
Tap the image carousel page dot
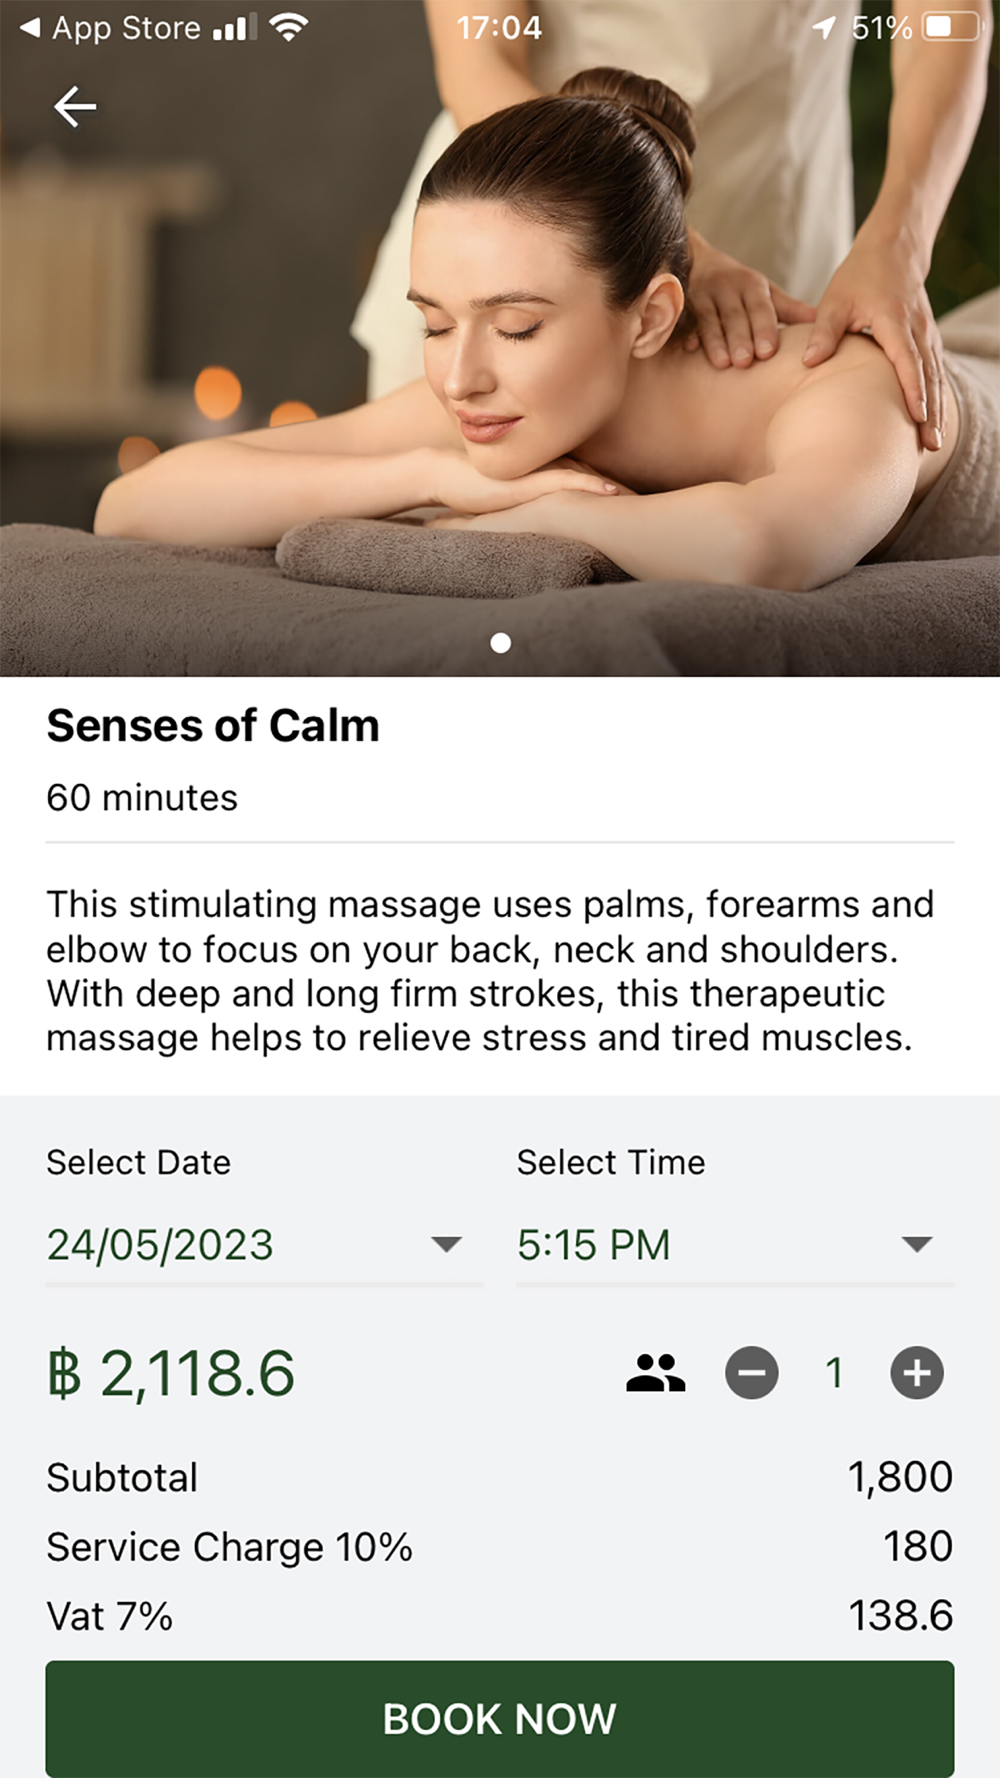click(501, 643)
